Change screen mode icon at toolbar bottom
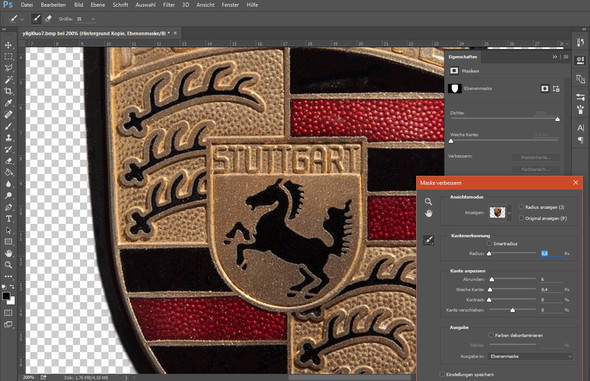Image resolution: width=590 pixels, height=381 pixels. click(x=8, y=324)
